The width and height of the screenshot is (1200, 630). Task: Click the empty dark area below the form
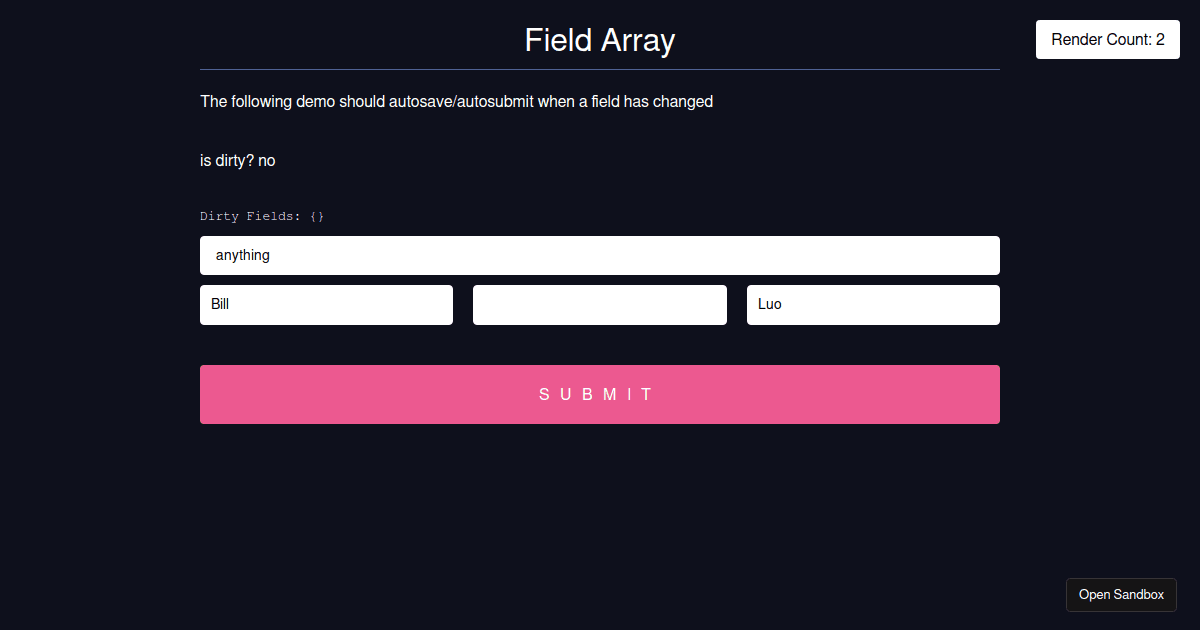click(x=599, y=500)
